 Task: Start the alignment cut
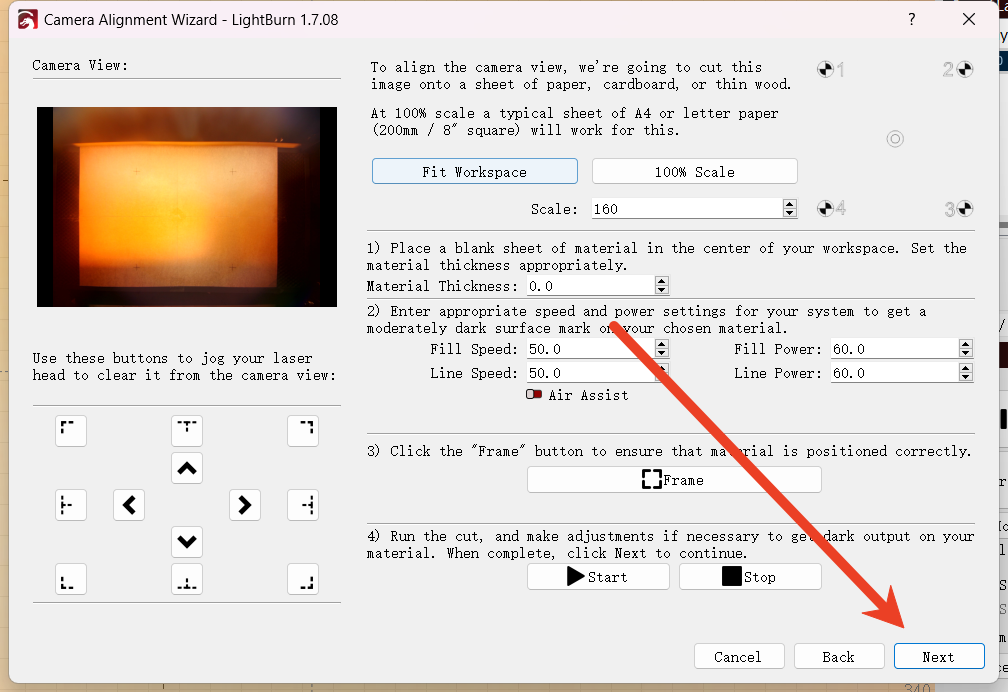(x=598, y=577)
